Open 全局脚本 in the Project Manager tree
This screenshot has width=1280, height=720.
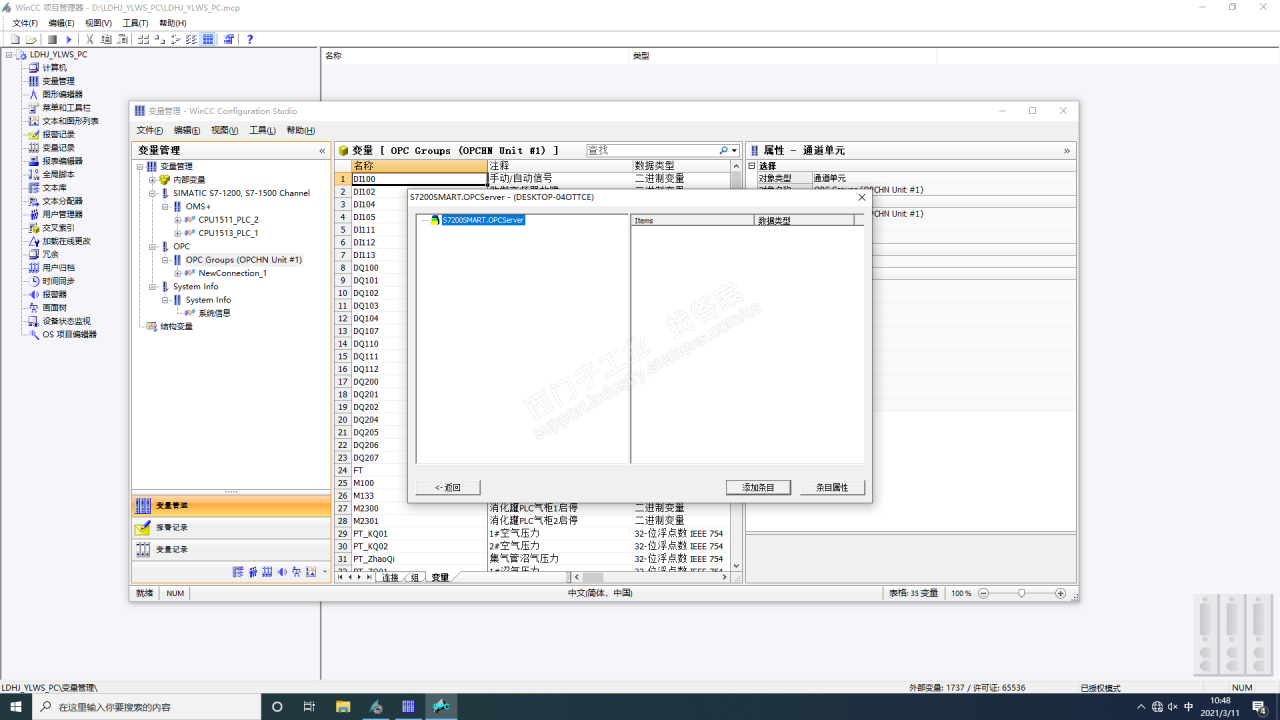58,174
